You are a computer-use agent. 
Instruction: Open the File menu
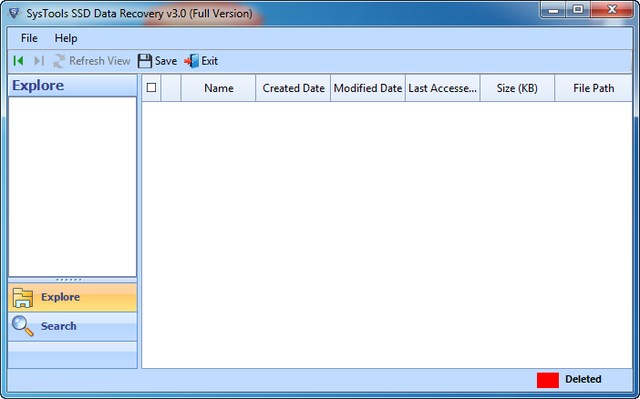point(29,38)
